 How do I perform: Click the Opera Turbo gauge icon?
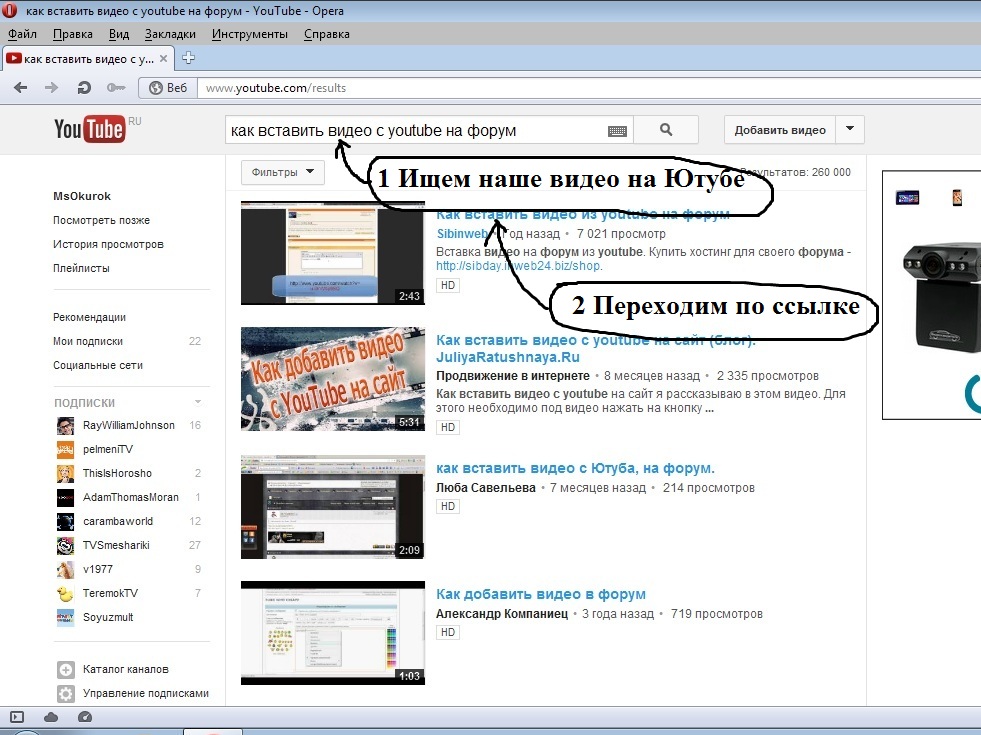click(x=84, y=717)
